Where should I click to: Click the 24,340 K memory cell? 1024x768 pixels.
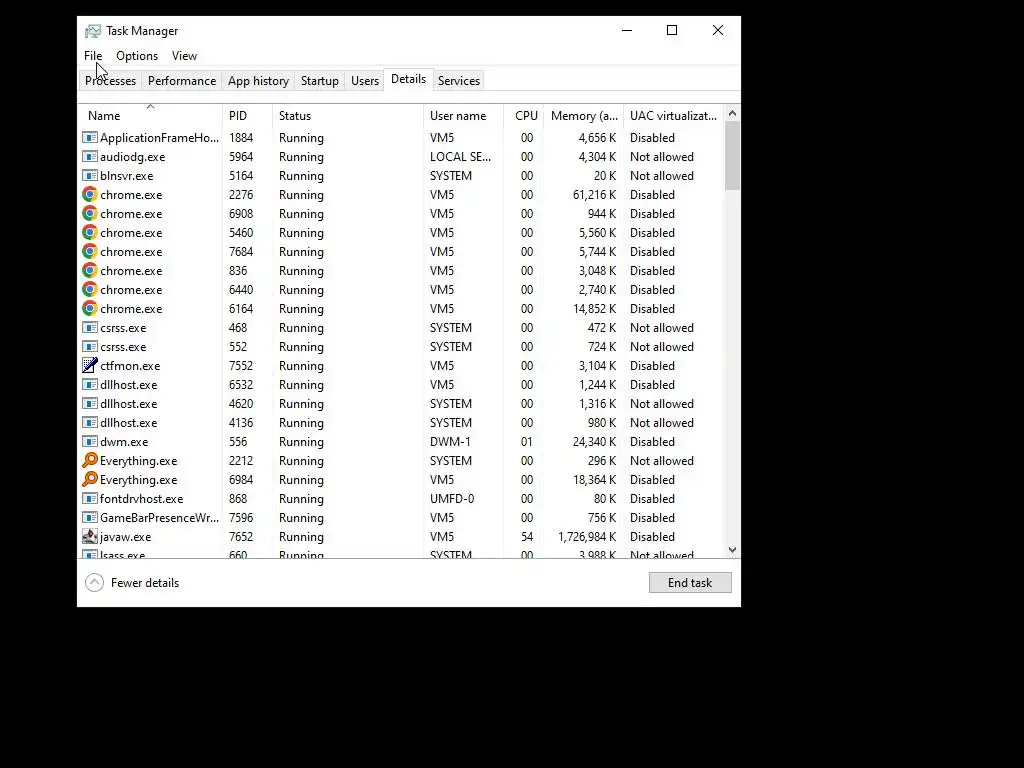594,441
